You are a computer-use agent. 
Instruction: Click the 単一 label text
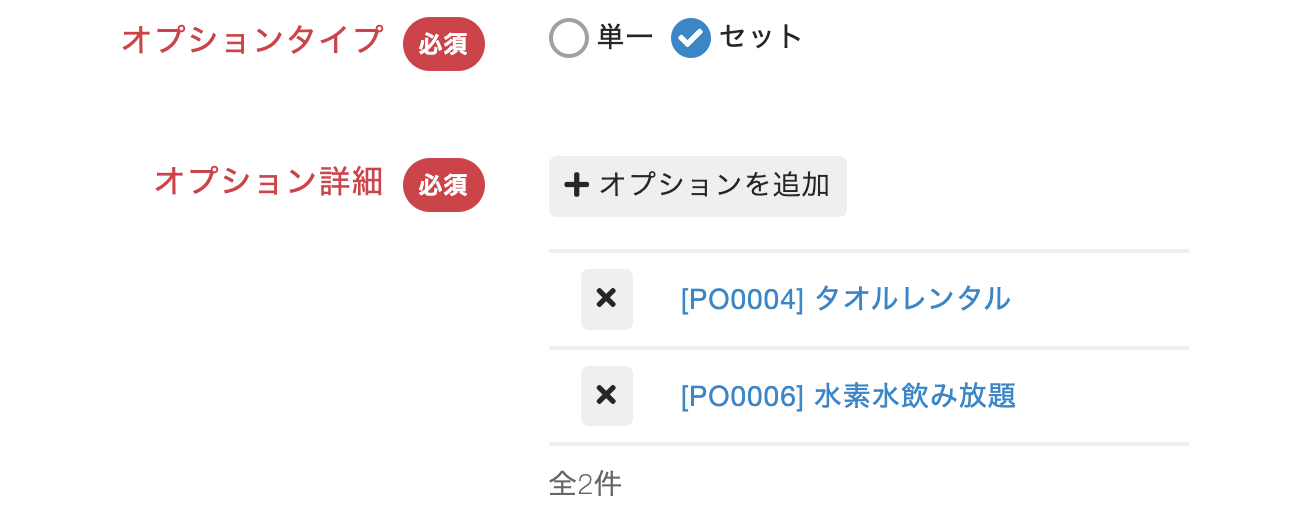[625, 38]
